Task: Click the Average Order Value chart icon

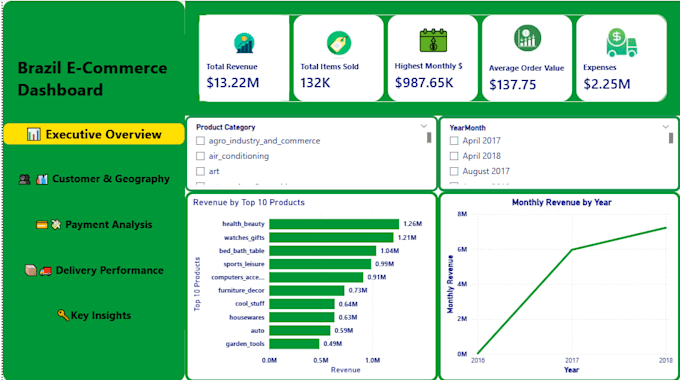Action: 527,38
